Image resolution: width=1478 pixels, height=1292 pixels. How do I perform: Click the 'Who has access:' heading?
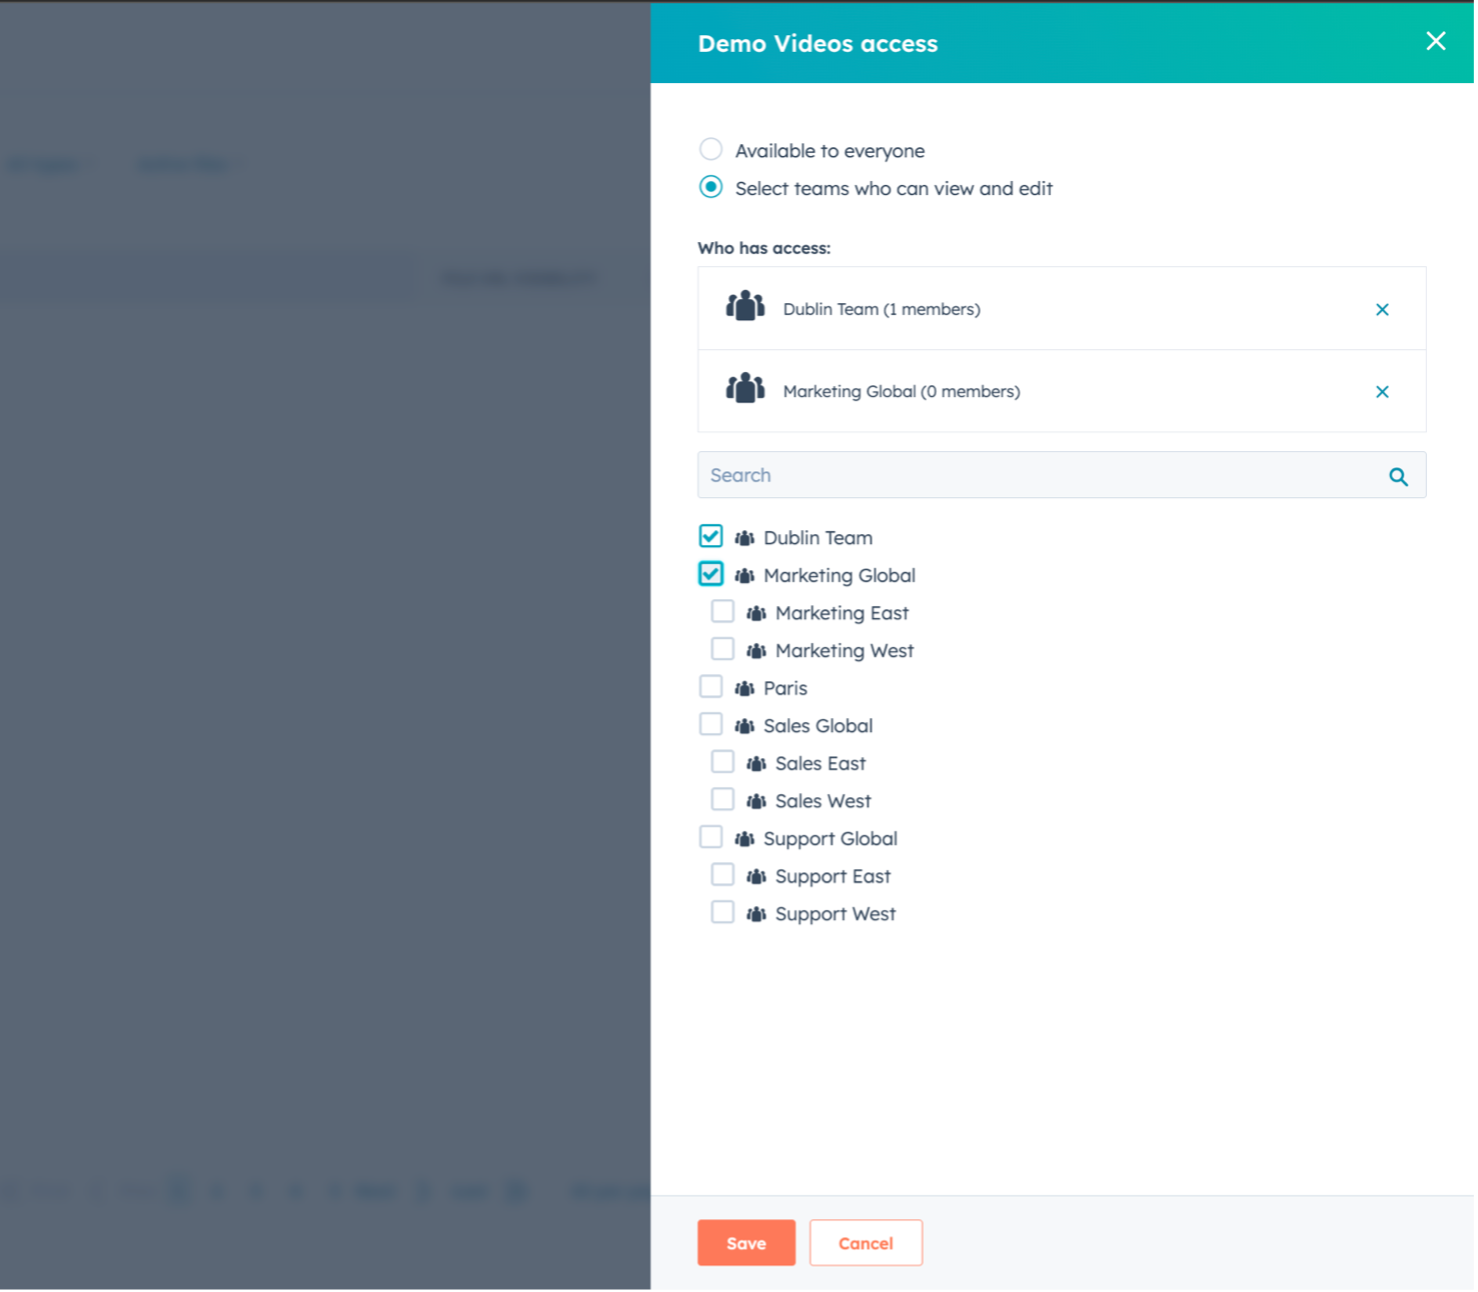(766, 248)
